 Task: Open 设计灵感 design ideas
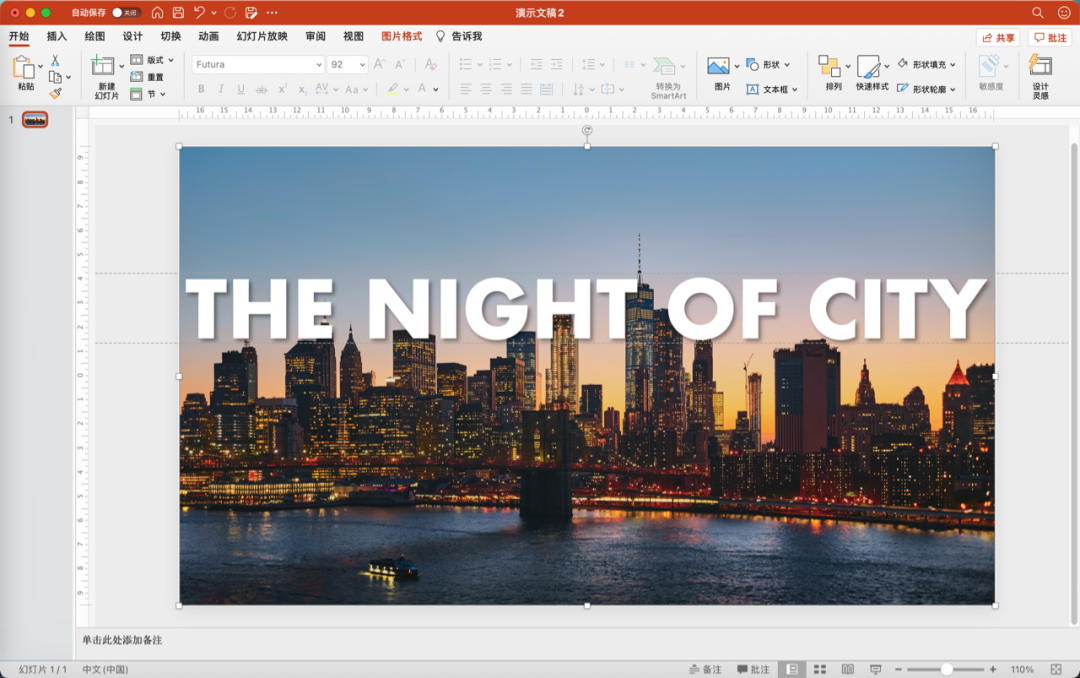click(x=1041, y=77)
